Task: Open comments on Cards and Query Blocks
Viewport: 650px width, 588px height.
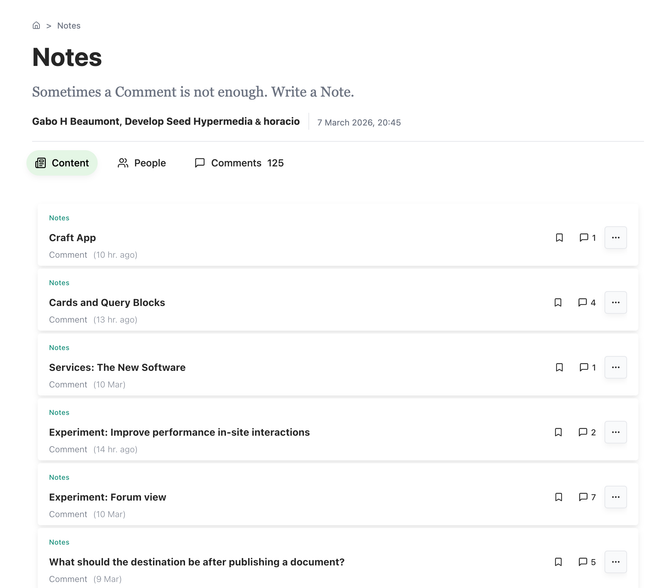Action: pyautogui.click(x=587, y=303)
